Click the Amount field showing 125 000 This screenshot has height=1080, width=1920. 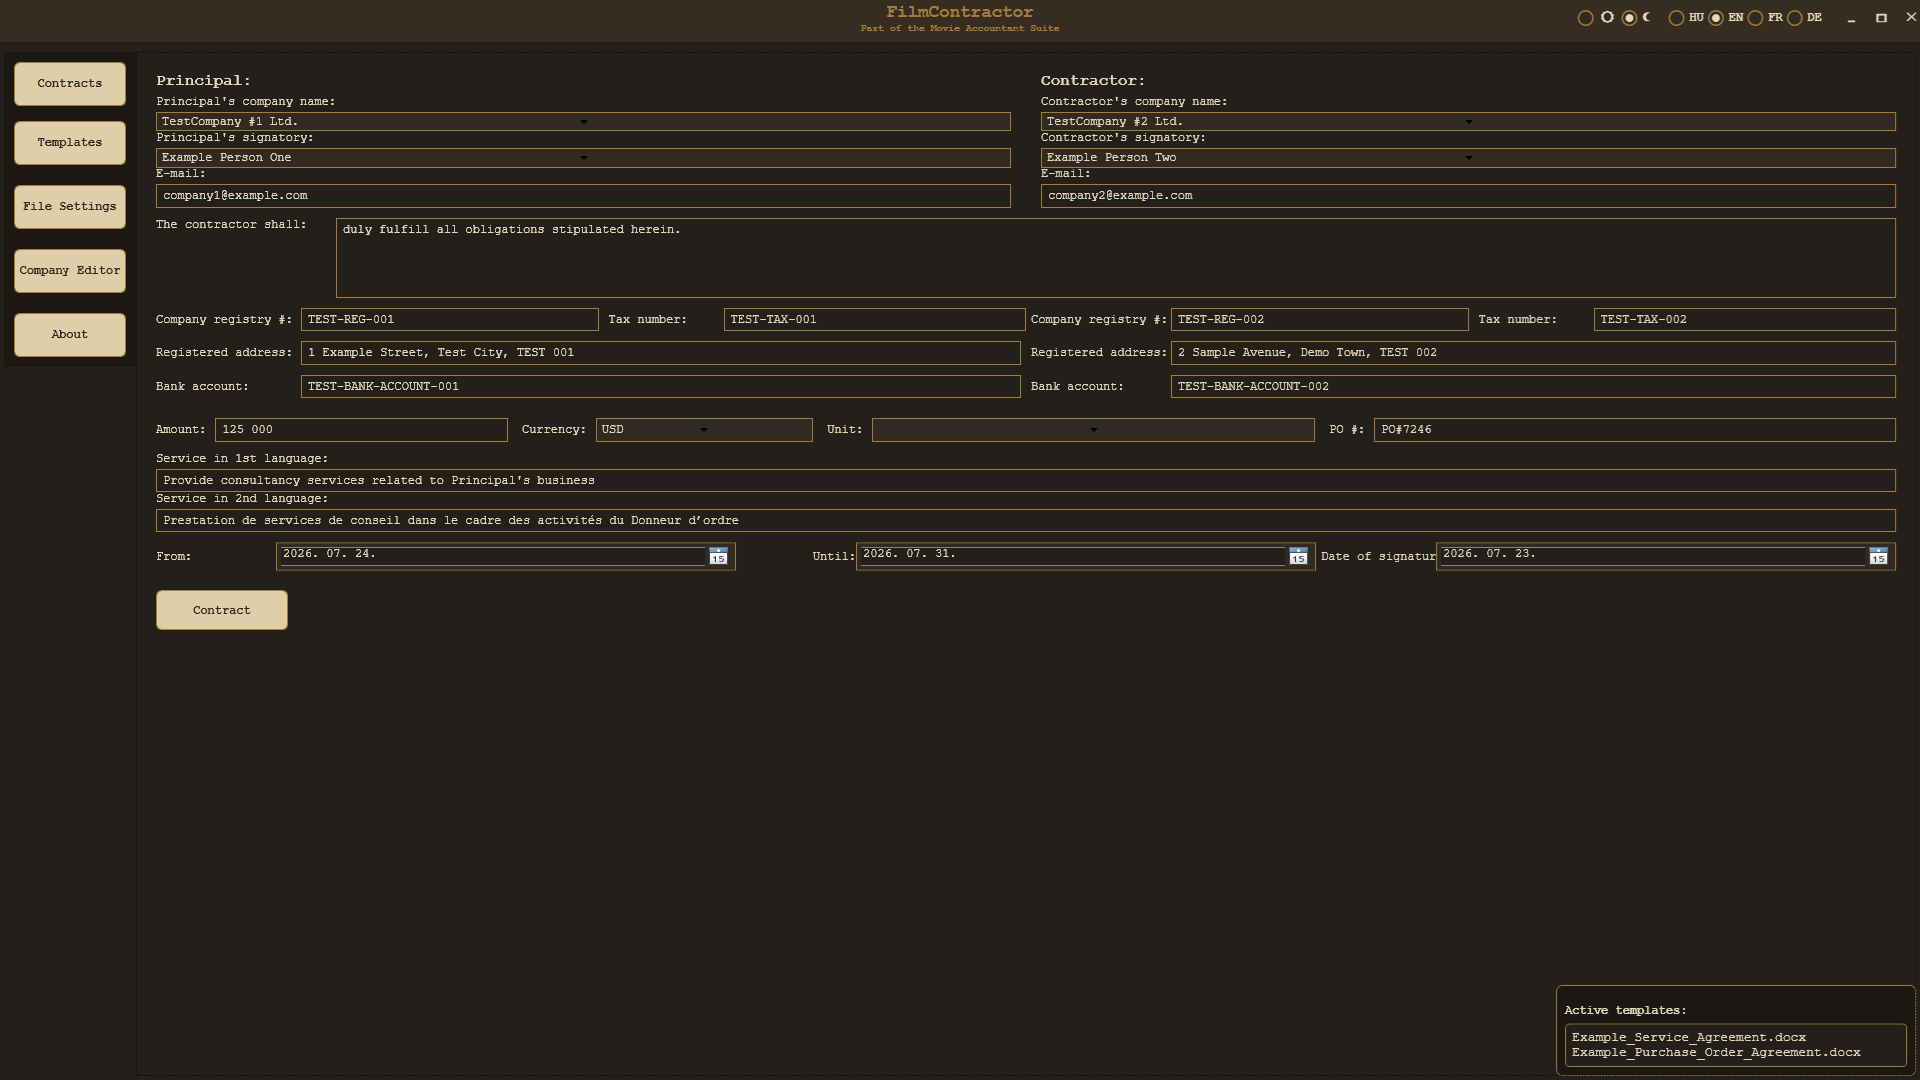(x=361, y=430)
